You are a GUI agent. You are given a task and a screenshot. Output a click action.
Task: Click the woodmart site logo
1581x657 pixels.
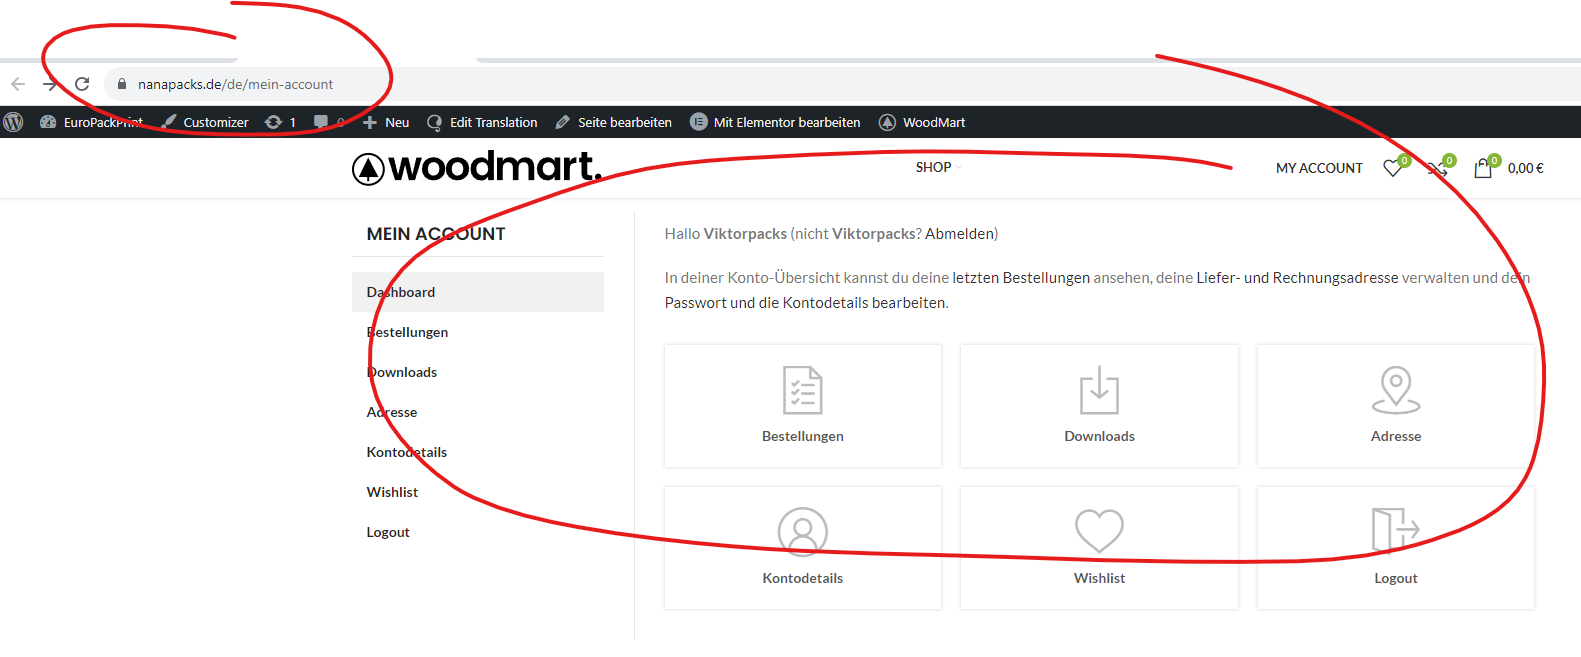point(477,167)
